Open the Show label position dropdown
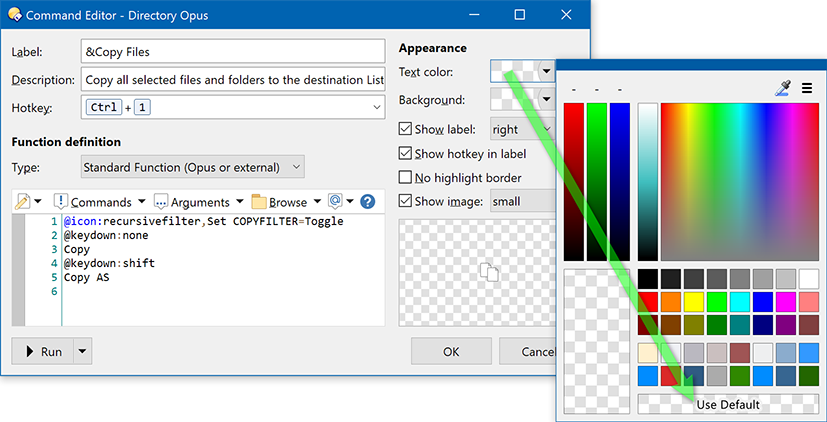The height and width of the screenshot is (422, 827). pos(522,129)
